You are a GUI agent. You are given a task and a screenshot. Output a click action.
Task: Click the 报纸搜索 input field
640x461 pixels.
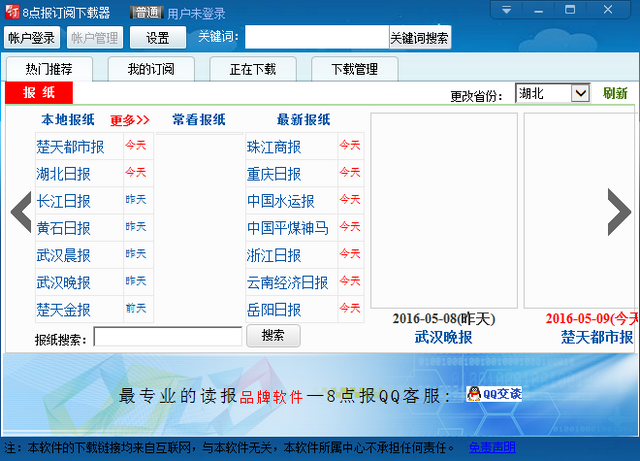(x=167, y=337)
